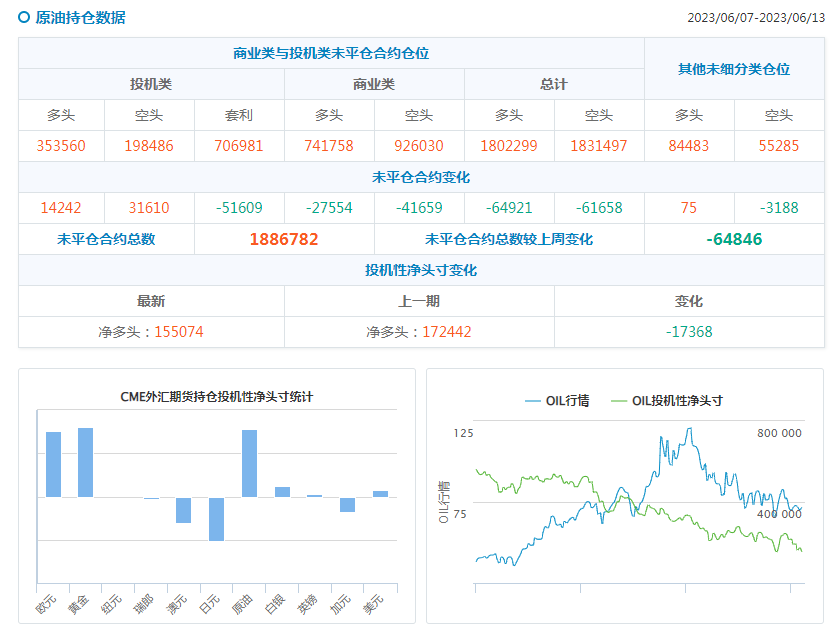The height and width of the screenshot is (627, 834).
Task: Click the net position change -17368
Action: (689, 332)
